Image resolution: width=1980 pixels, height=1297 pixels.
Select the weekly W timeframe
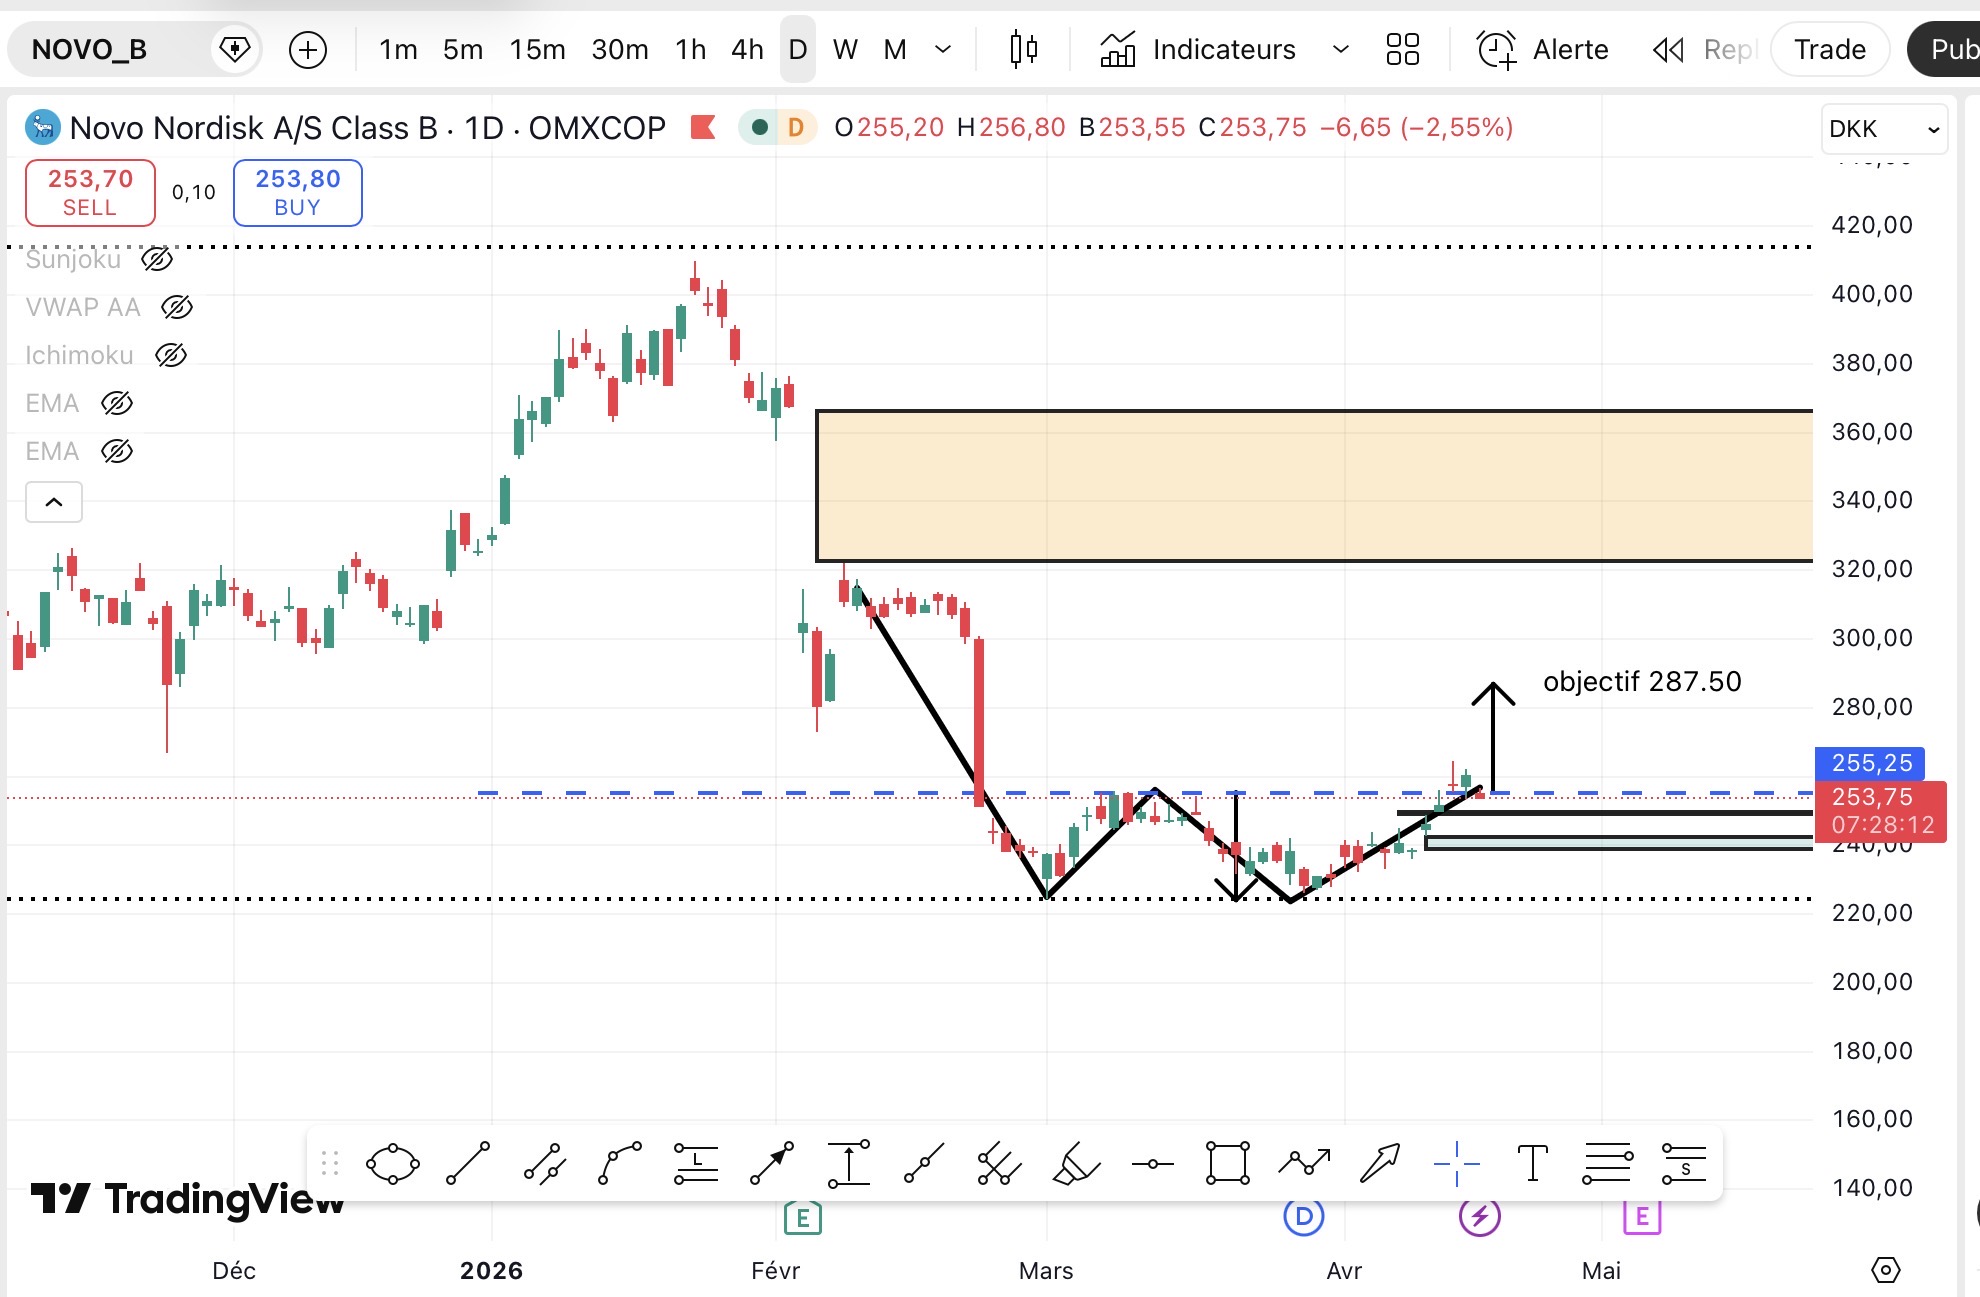tap(845, 49)
